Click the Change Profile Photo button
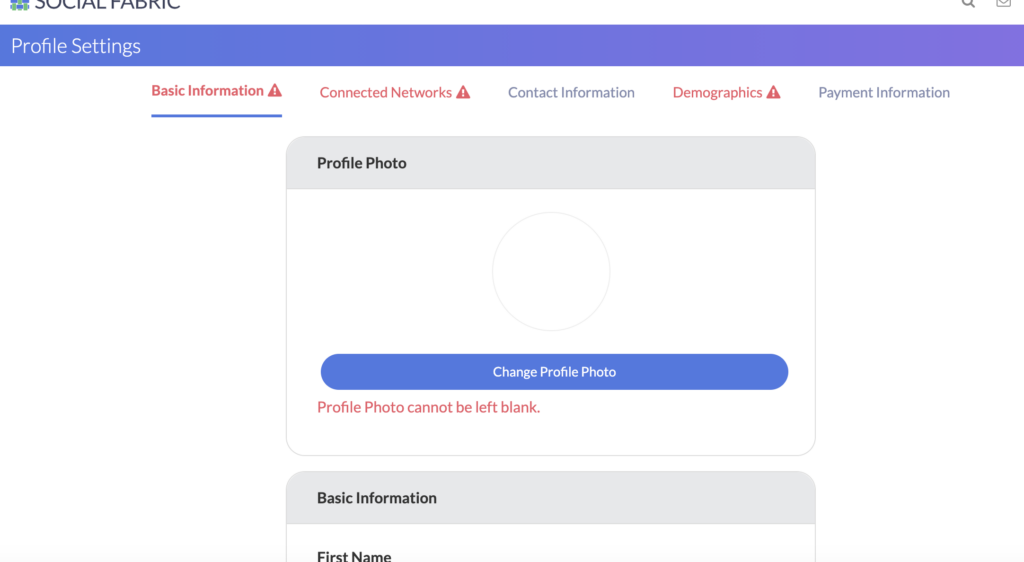The width and height of the screenshot is (1024, 562). coord(554,372)
